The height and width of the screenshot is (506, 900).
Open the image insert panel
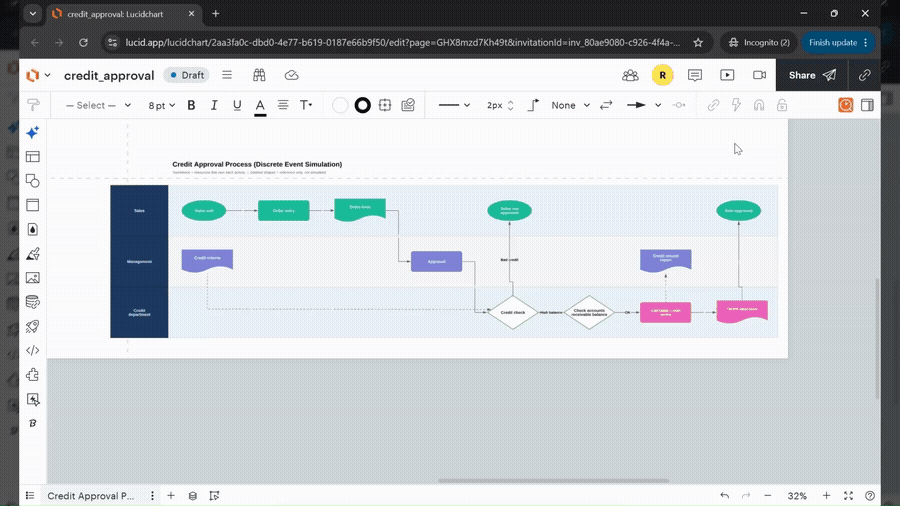[x=33, y=278]
